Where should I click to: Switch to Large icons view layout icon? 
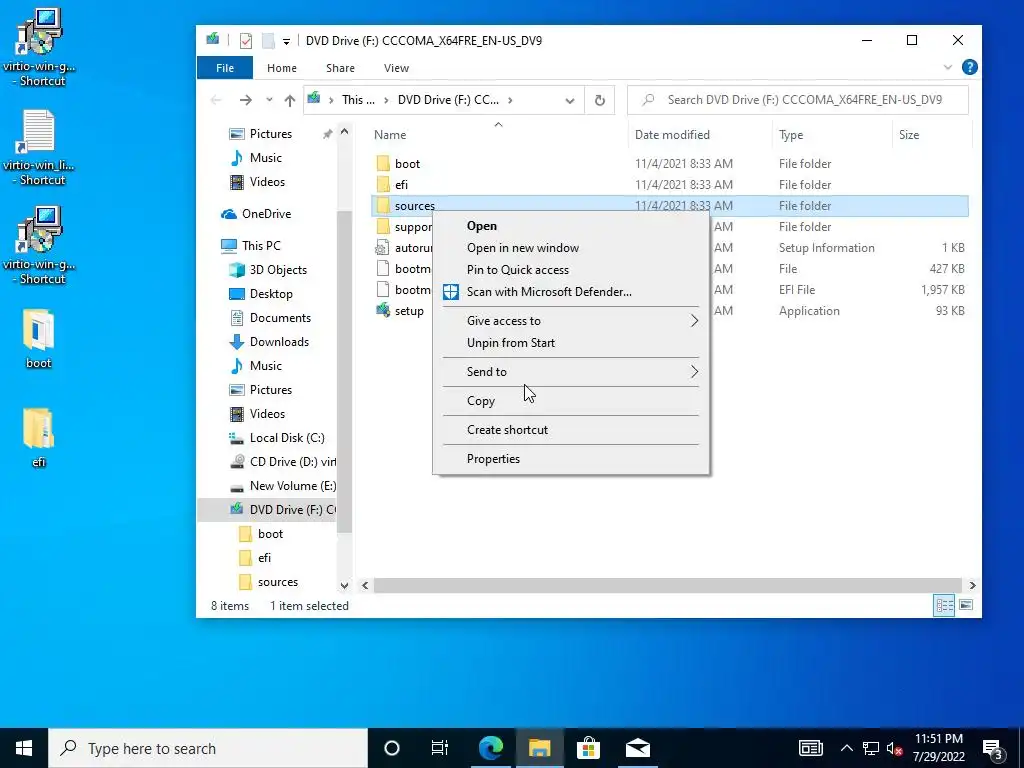tap(967, 605)
